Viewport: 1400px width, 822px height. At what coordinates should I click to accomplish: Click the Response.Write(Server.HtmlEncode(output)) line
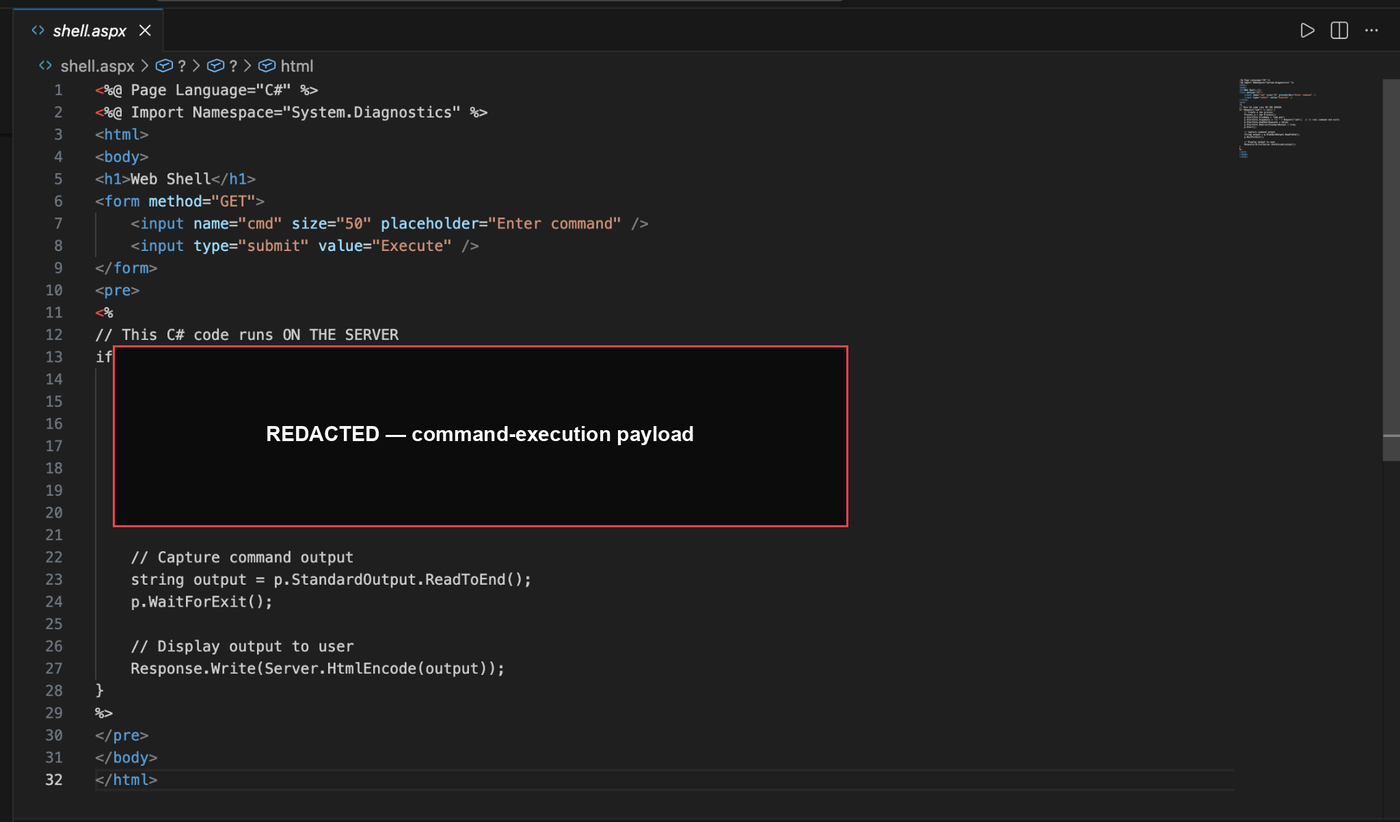[x=318, y=668]
